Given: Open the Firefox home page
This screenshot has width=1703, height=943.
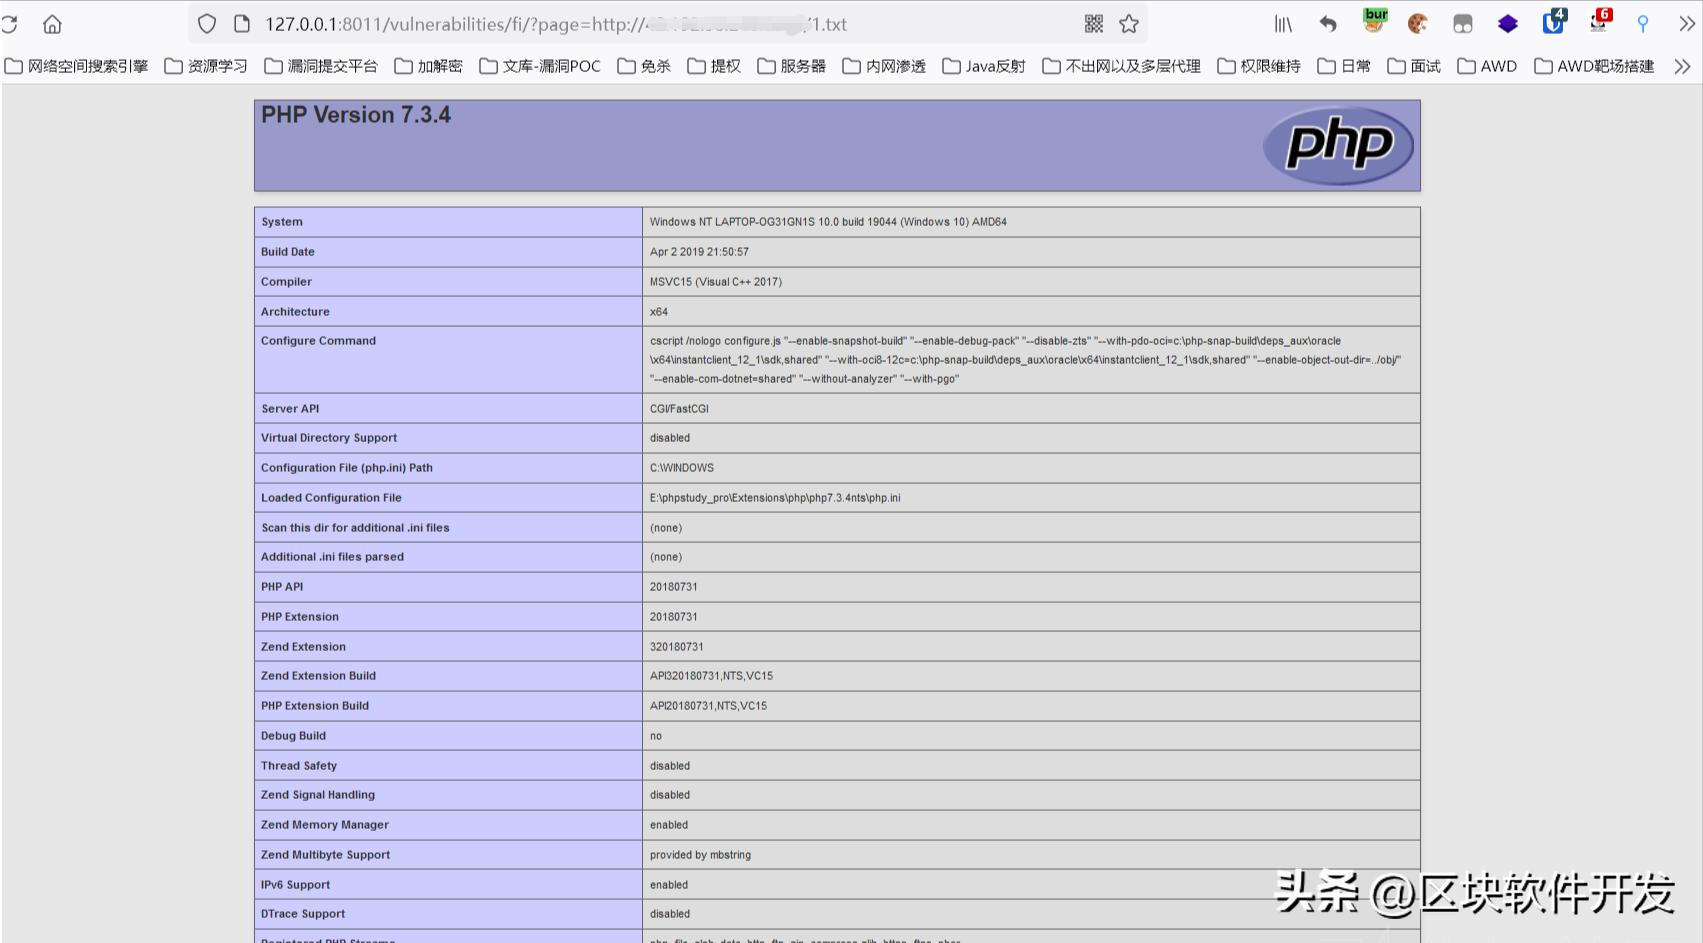Looking at the screenshot, I should [x=50, y=23].
